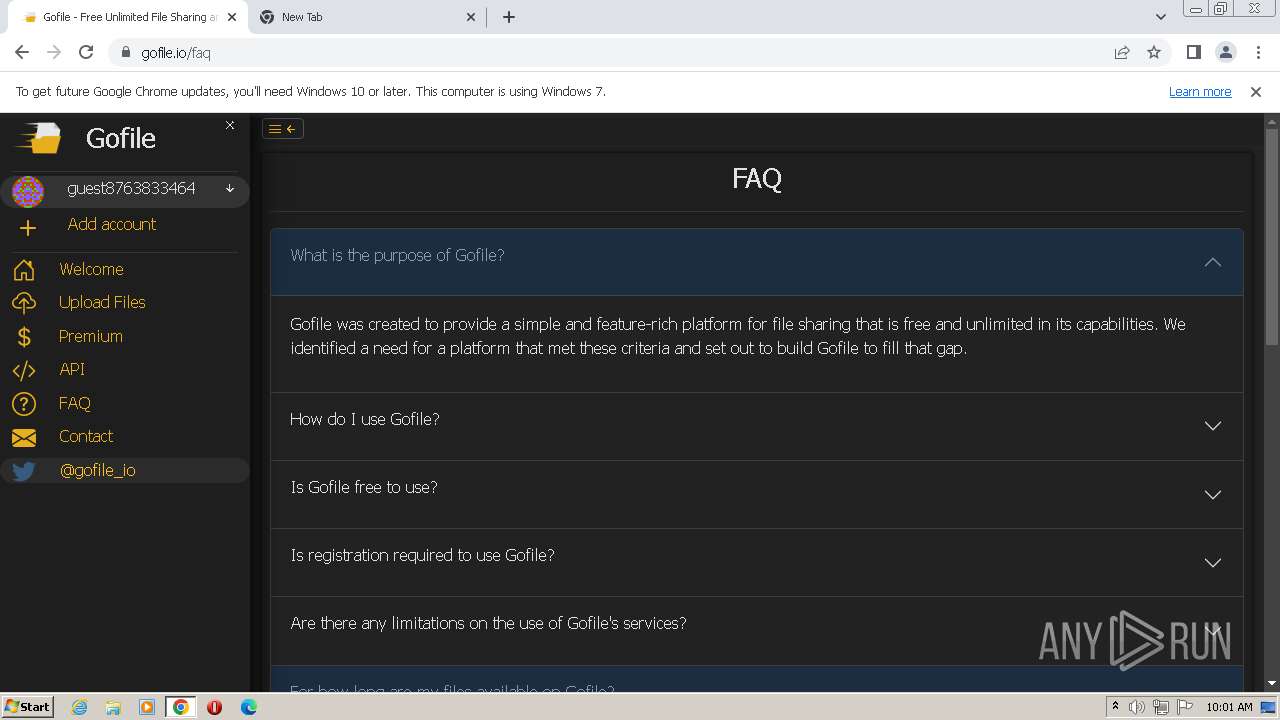This screenshot has height=720, width=1280.
Task: Go forward in browser history
Action: coord(54,52)
